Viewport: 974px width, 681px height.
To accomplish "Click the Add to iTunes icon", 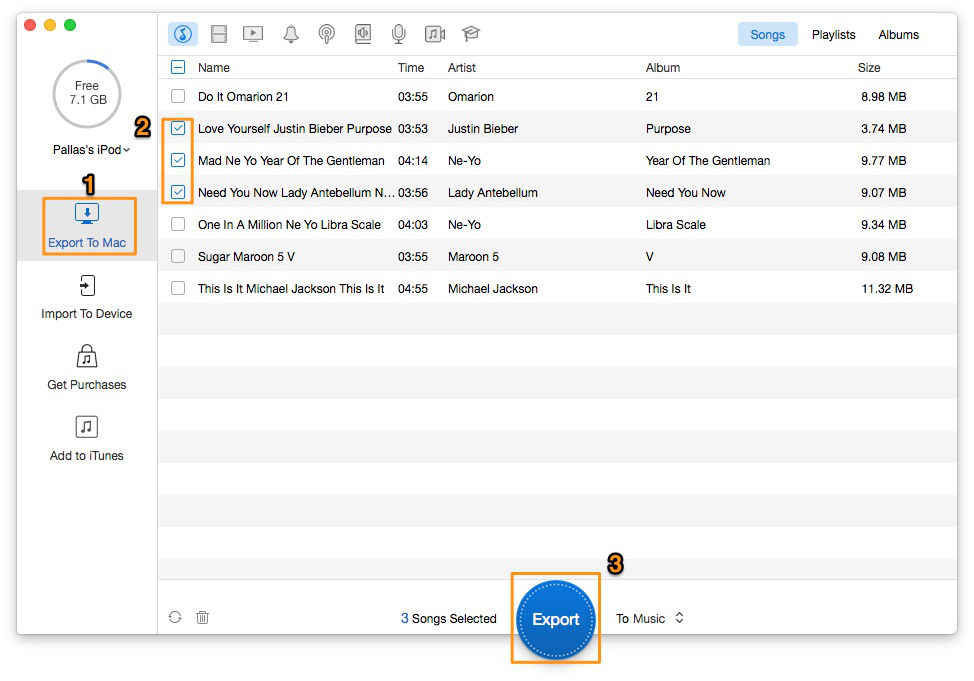I will pos(87,427).
